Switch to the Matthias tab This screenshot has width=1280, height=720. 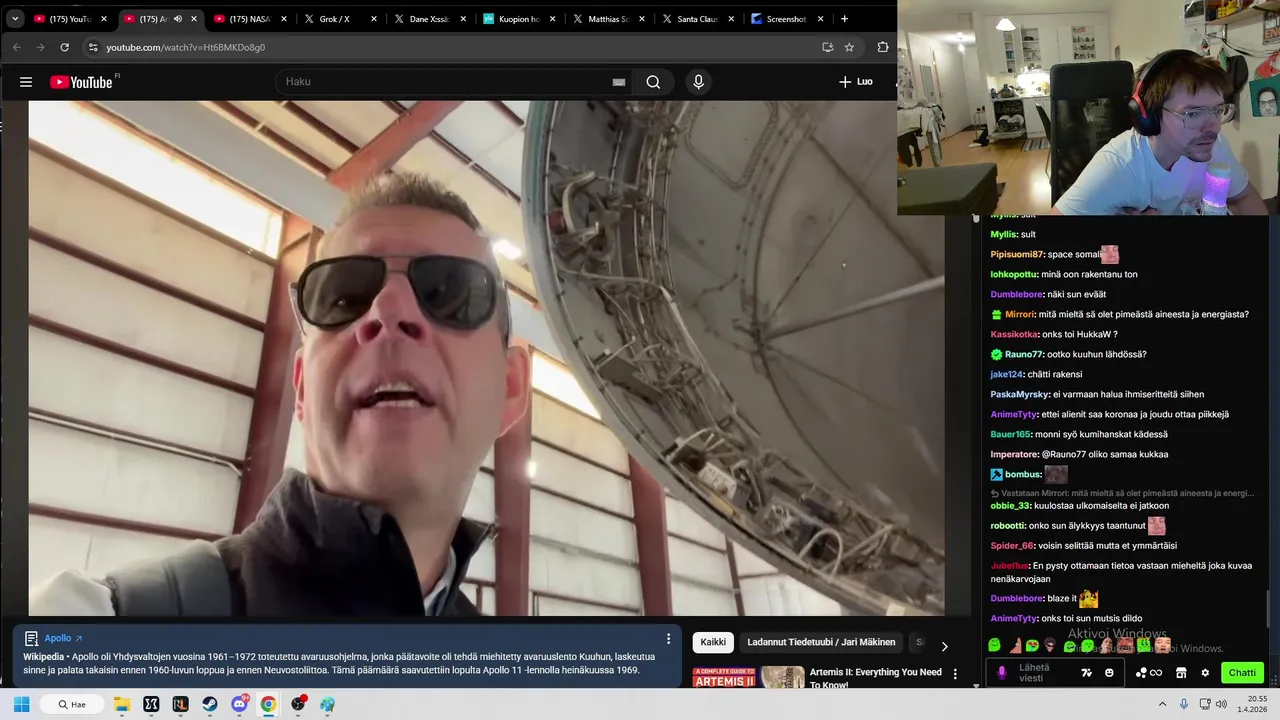click(610, 19)
